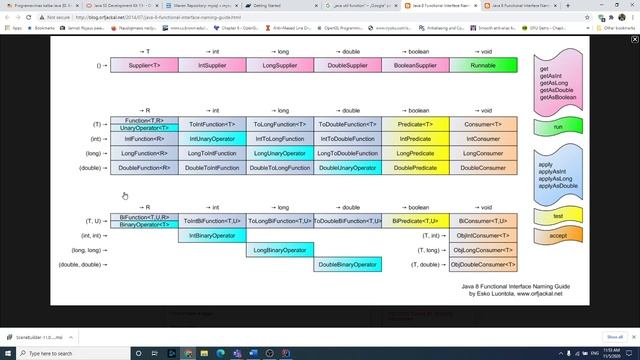The image size is (640, 360).
Task: Open the Bookmarks link in bookmarks bar
Action: (41, 28)
